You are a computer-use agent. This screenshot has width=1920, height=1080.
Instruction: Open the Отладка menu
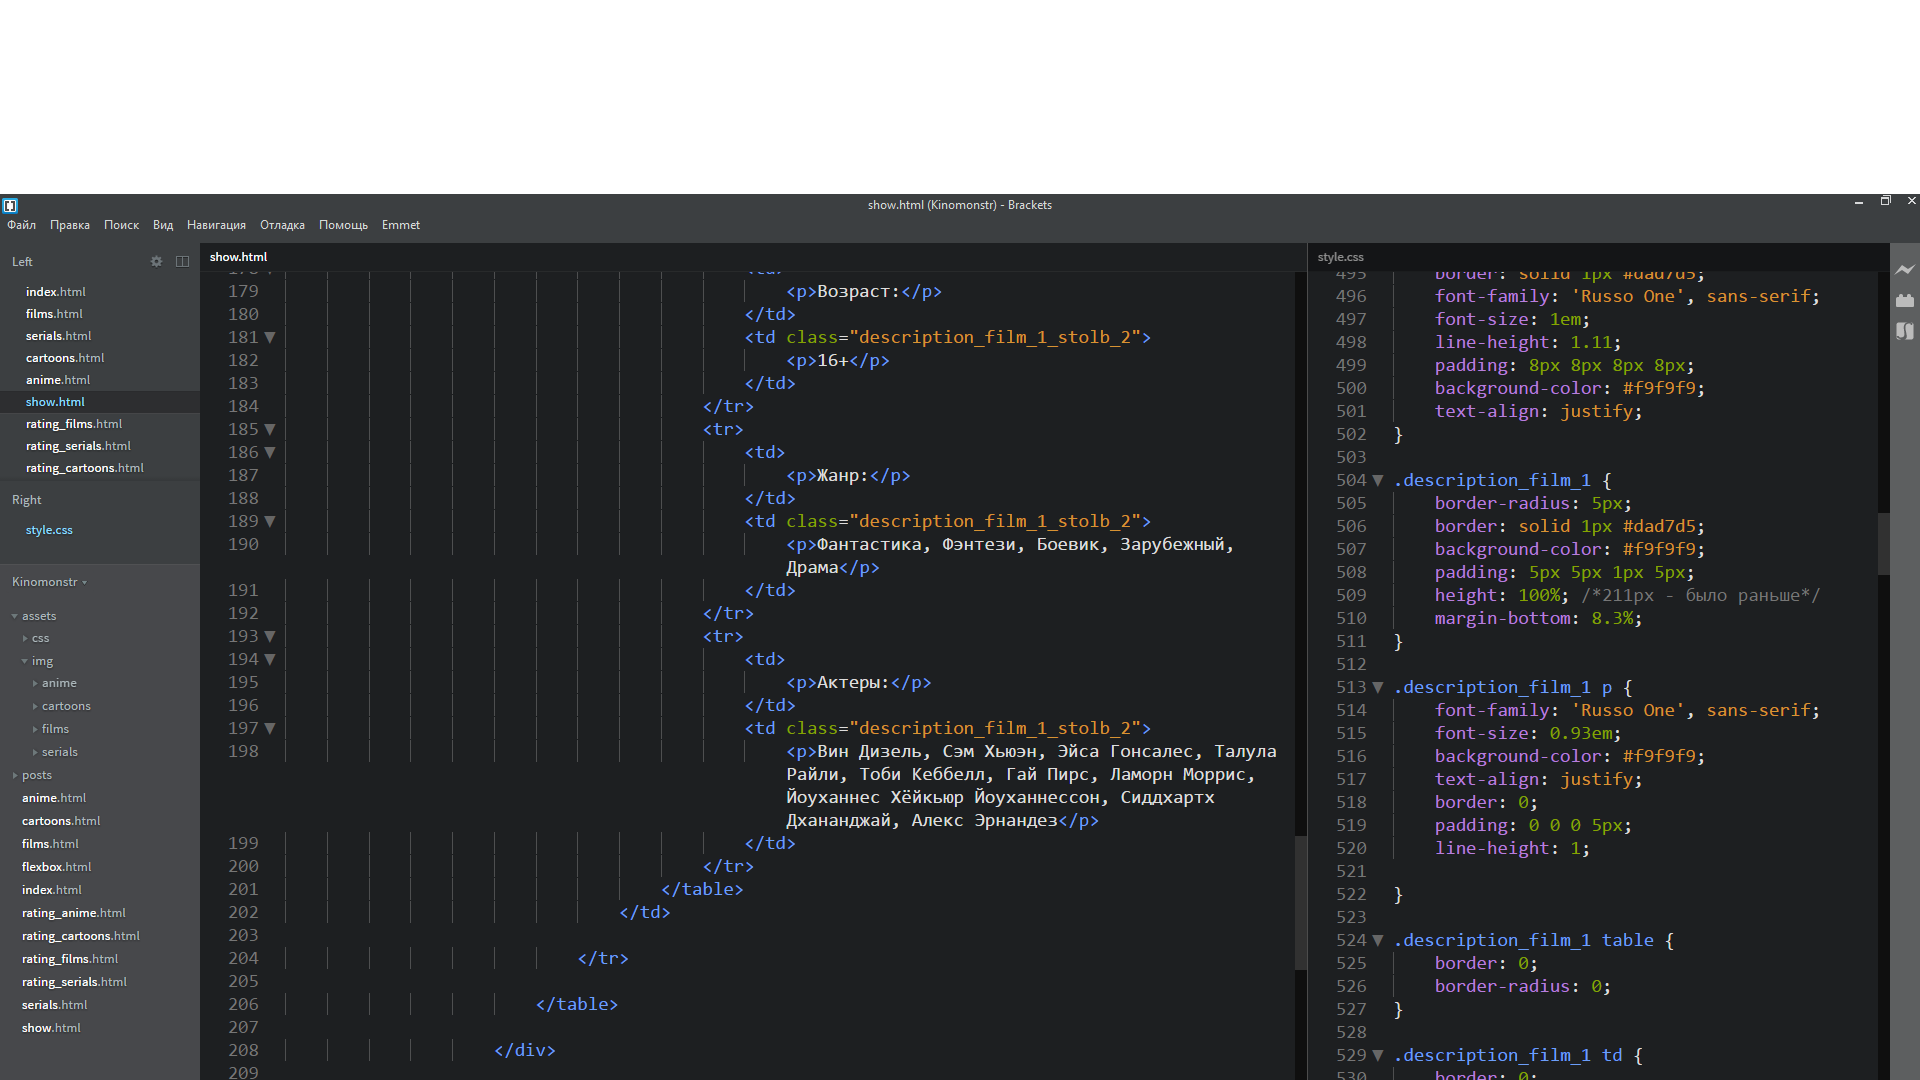282,225
